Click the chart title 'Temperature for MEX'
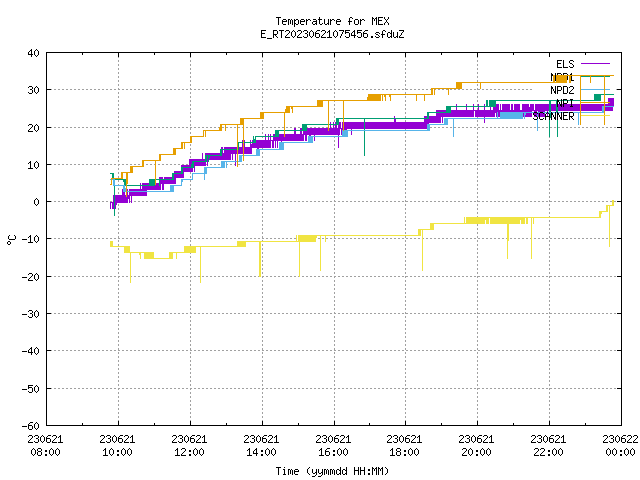Viewport: 640px width, 480px height. click(x=332, y=21)
